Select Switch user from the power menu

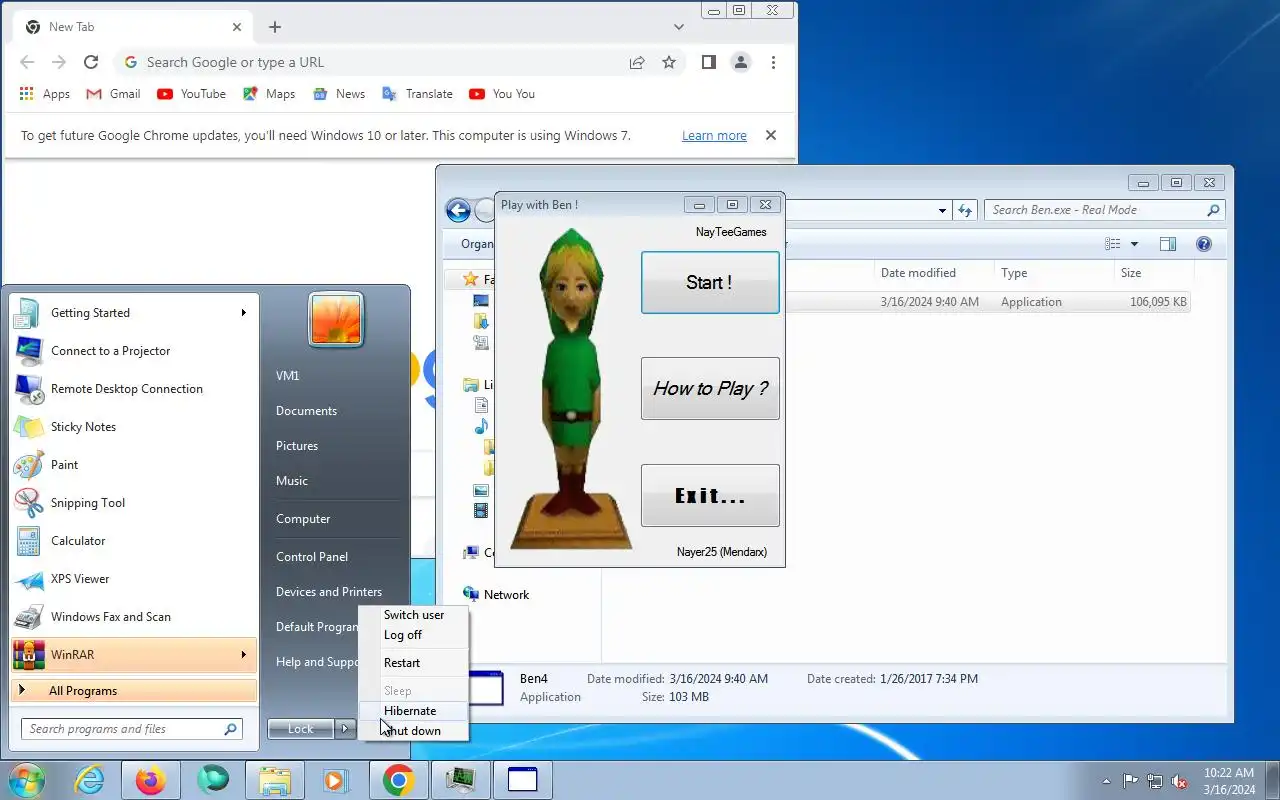(414, 615)
